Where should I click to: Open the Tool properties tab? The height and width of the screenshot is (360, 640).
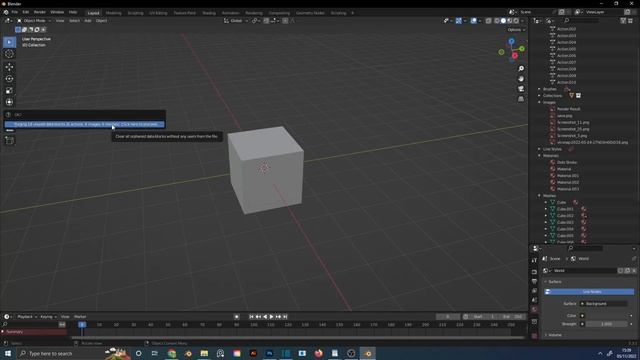534,260
